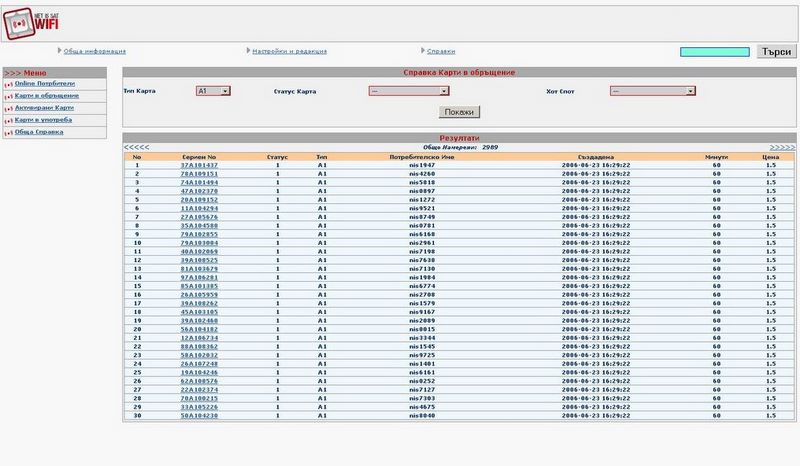800x466 pixels.
Task: Click the wifi icon beside Online Потребители
Action: [x=8, y=85]
